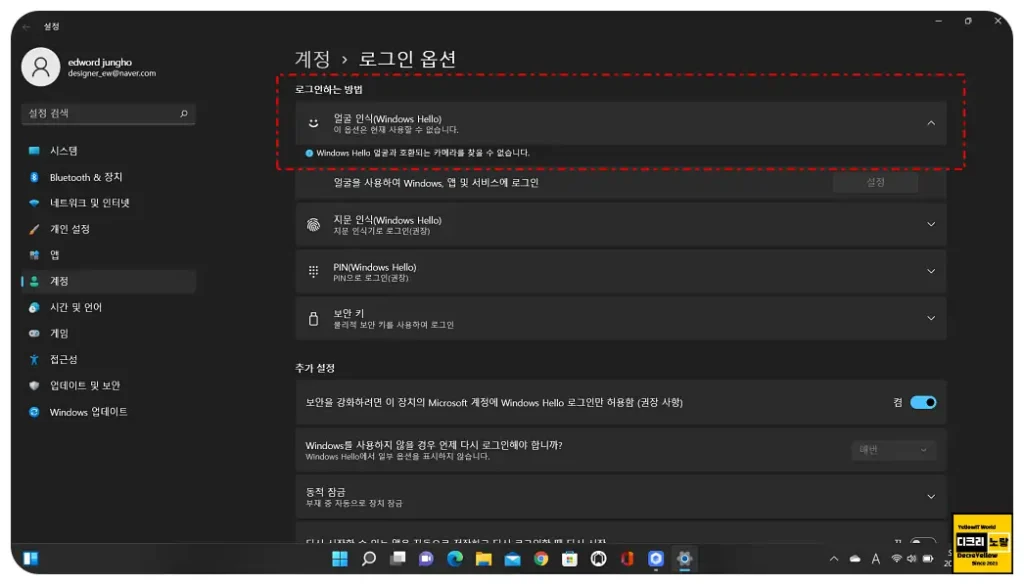The width and height of the screenshot is (1024, 585).
Task: Open 개인 설정 in sidebar
Action: 108,229
